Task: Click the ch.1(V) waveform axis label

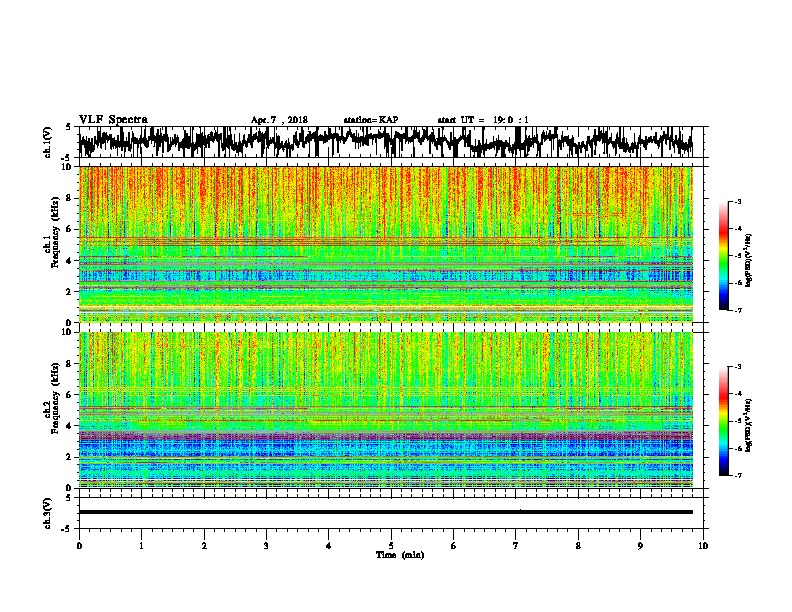Action: [48, 142]
